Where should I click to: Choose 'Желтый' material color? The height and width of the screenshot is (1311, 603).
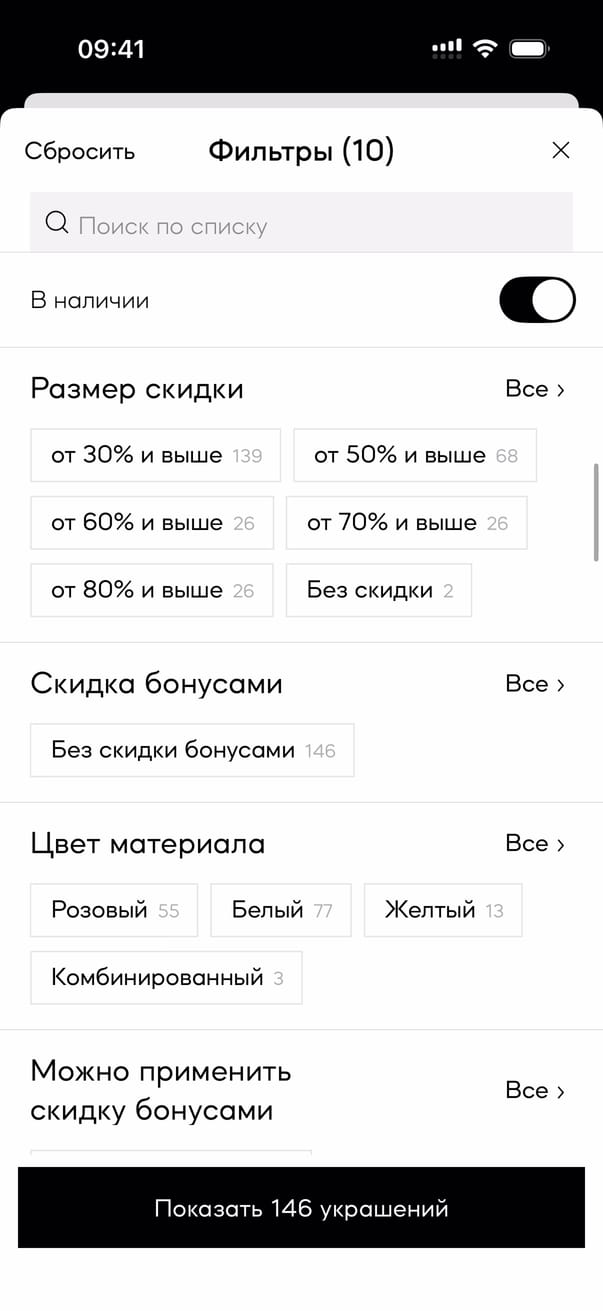(x=443, y=910)
